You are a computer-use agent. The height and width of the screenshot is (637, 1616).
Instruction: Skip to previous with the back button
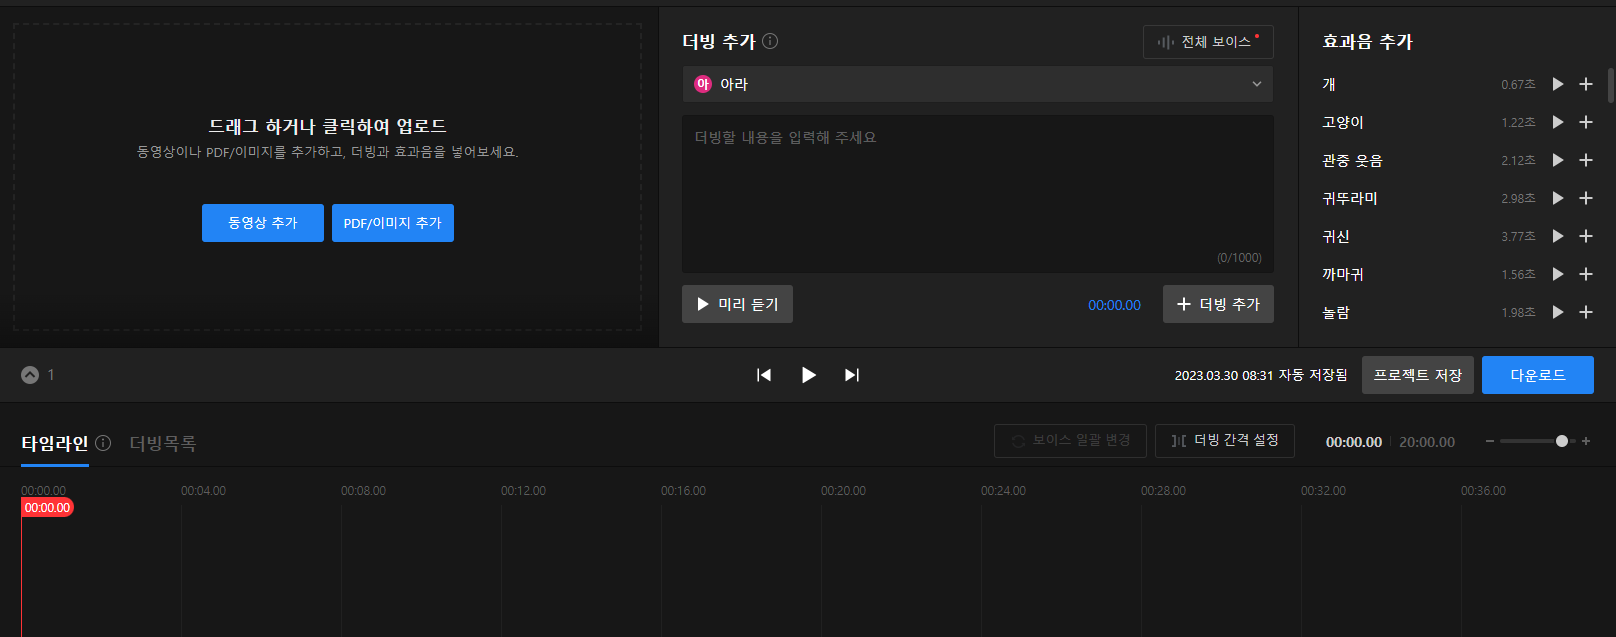(x=764, y=375)
